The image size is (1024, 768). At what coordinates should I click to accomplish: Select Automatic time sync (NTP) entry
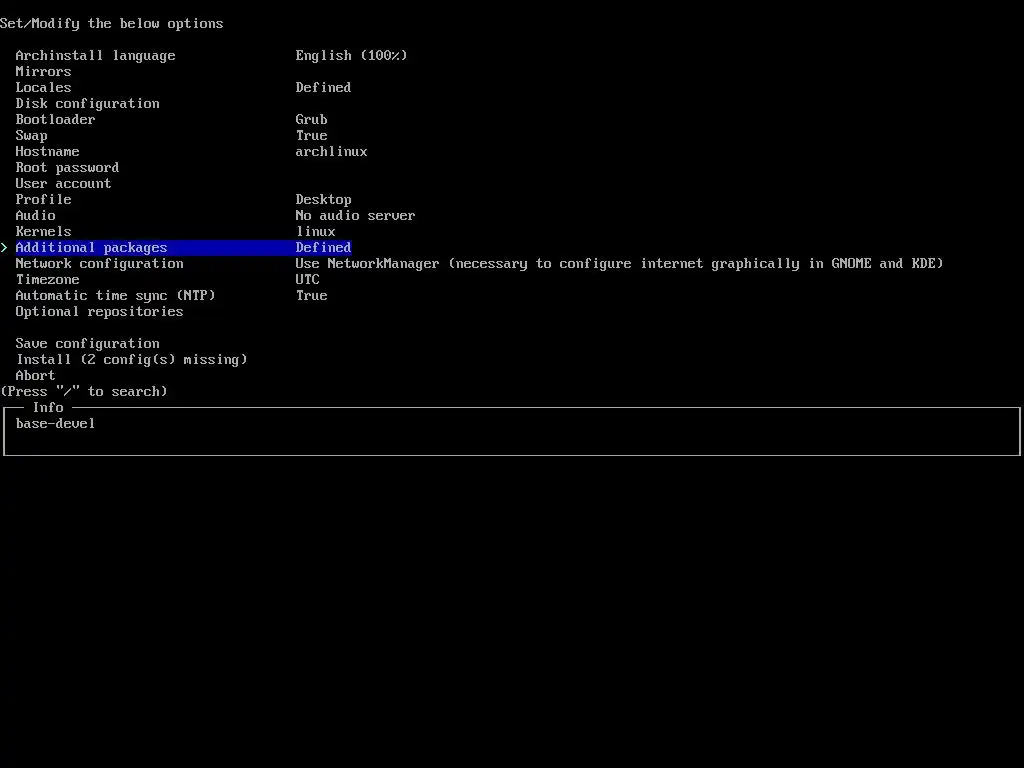click(116, 295)
